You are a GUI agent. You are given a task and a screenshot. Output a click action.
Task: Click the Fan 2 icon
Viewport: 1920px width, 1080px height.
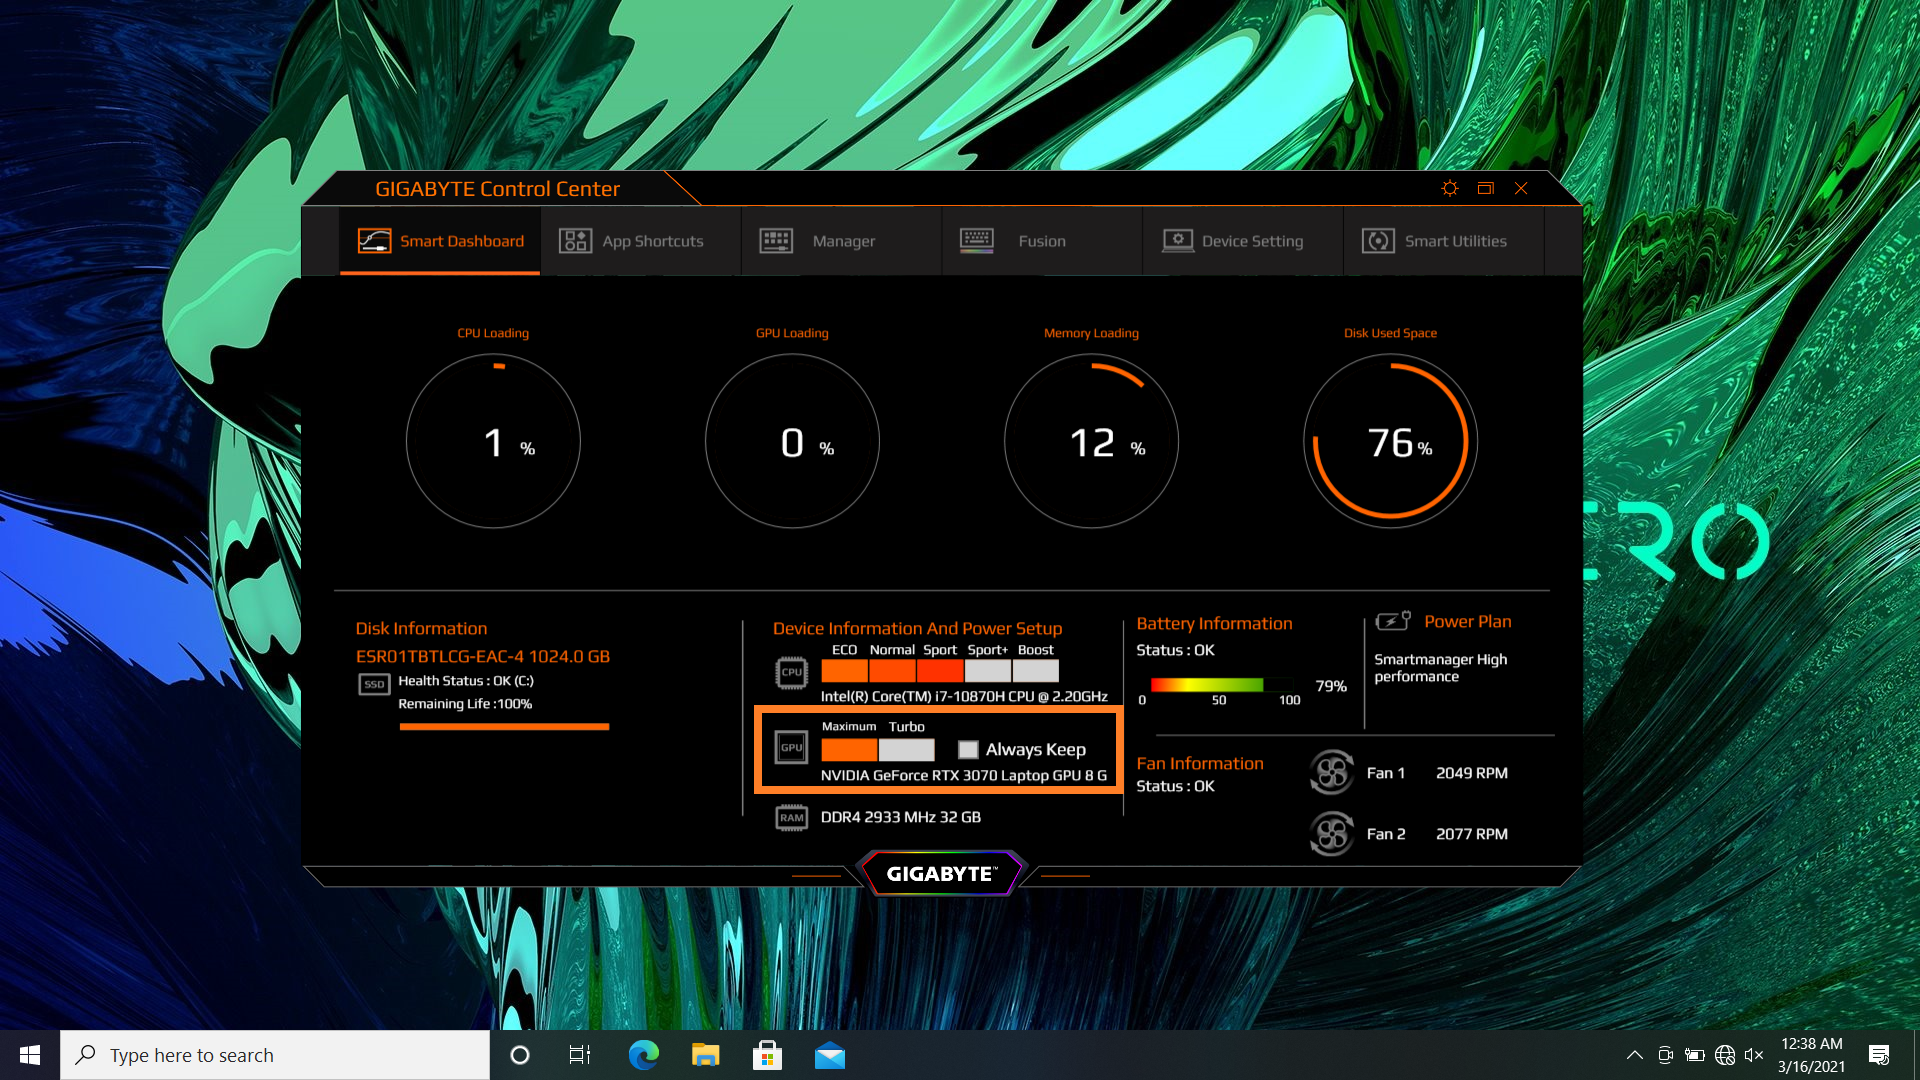click(1332, 834)
